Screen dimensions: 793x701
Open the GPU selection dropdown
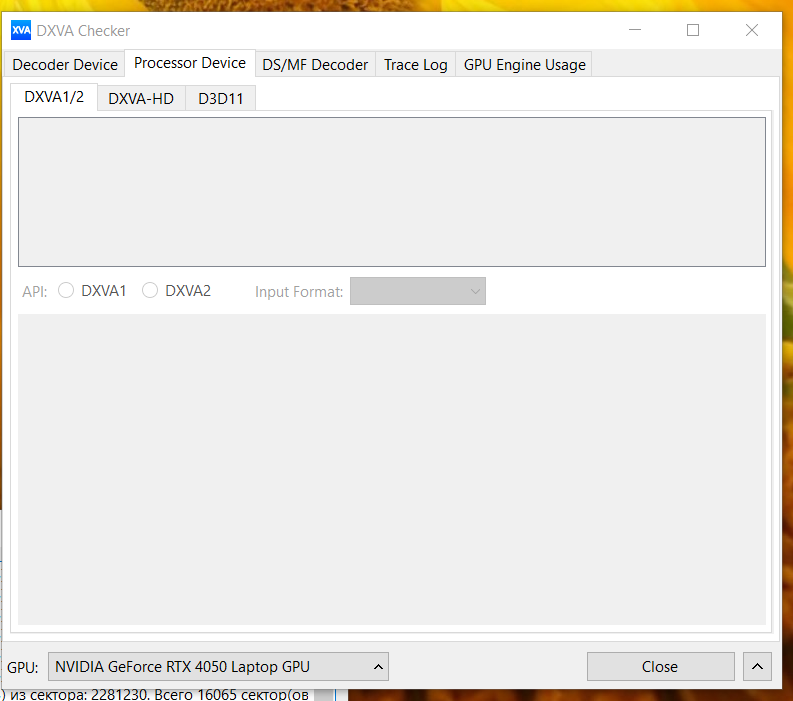pos(218,667)
